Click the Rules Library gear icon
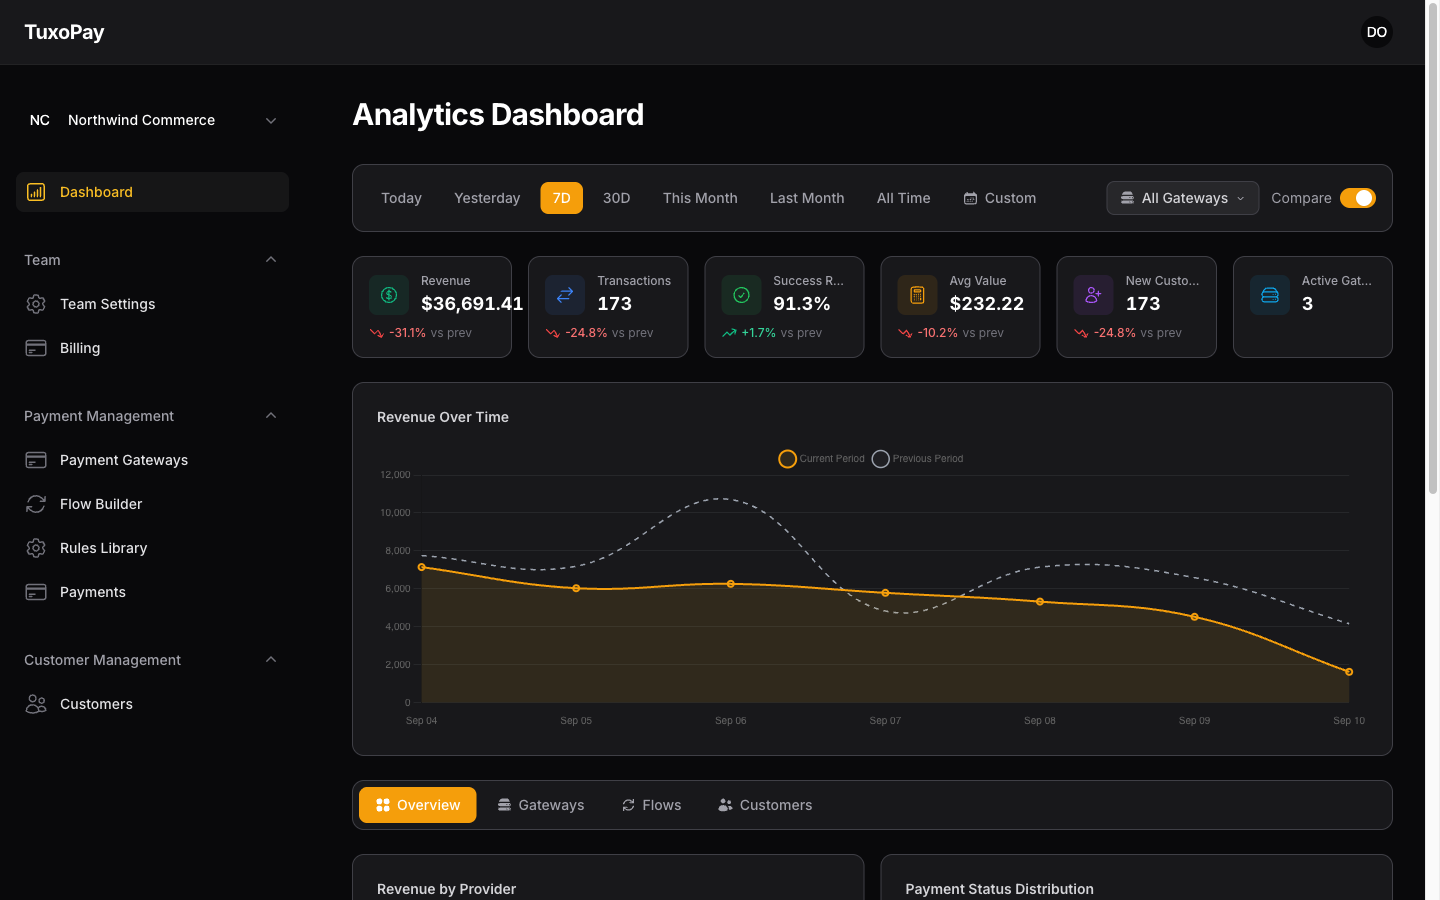The height and width of the screenshot is (900, 1440). (36, 548)
